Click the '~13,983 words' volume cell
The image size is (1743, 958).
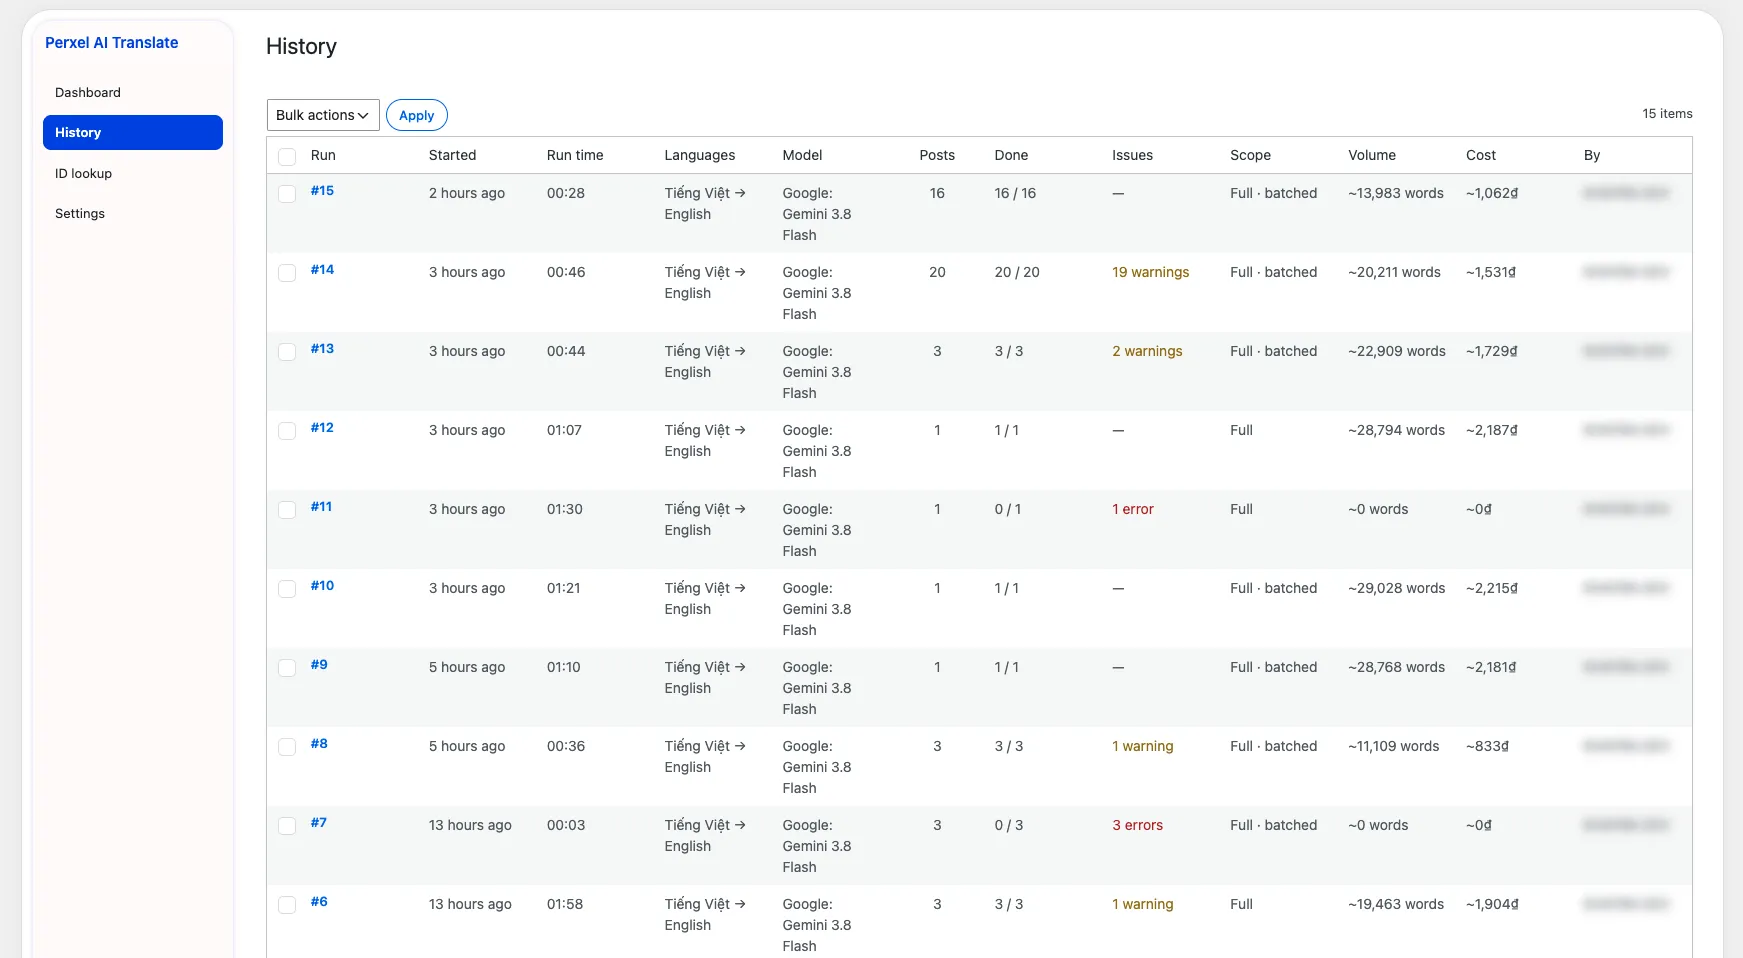pyautogui.click(x=1396, y=193)
